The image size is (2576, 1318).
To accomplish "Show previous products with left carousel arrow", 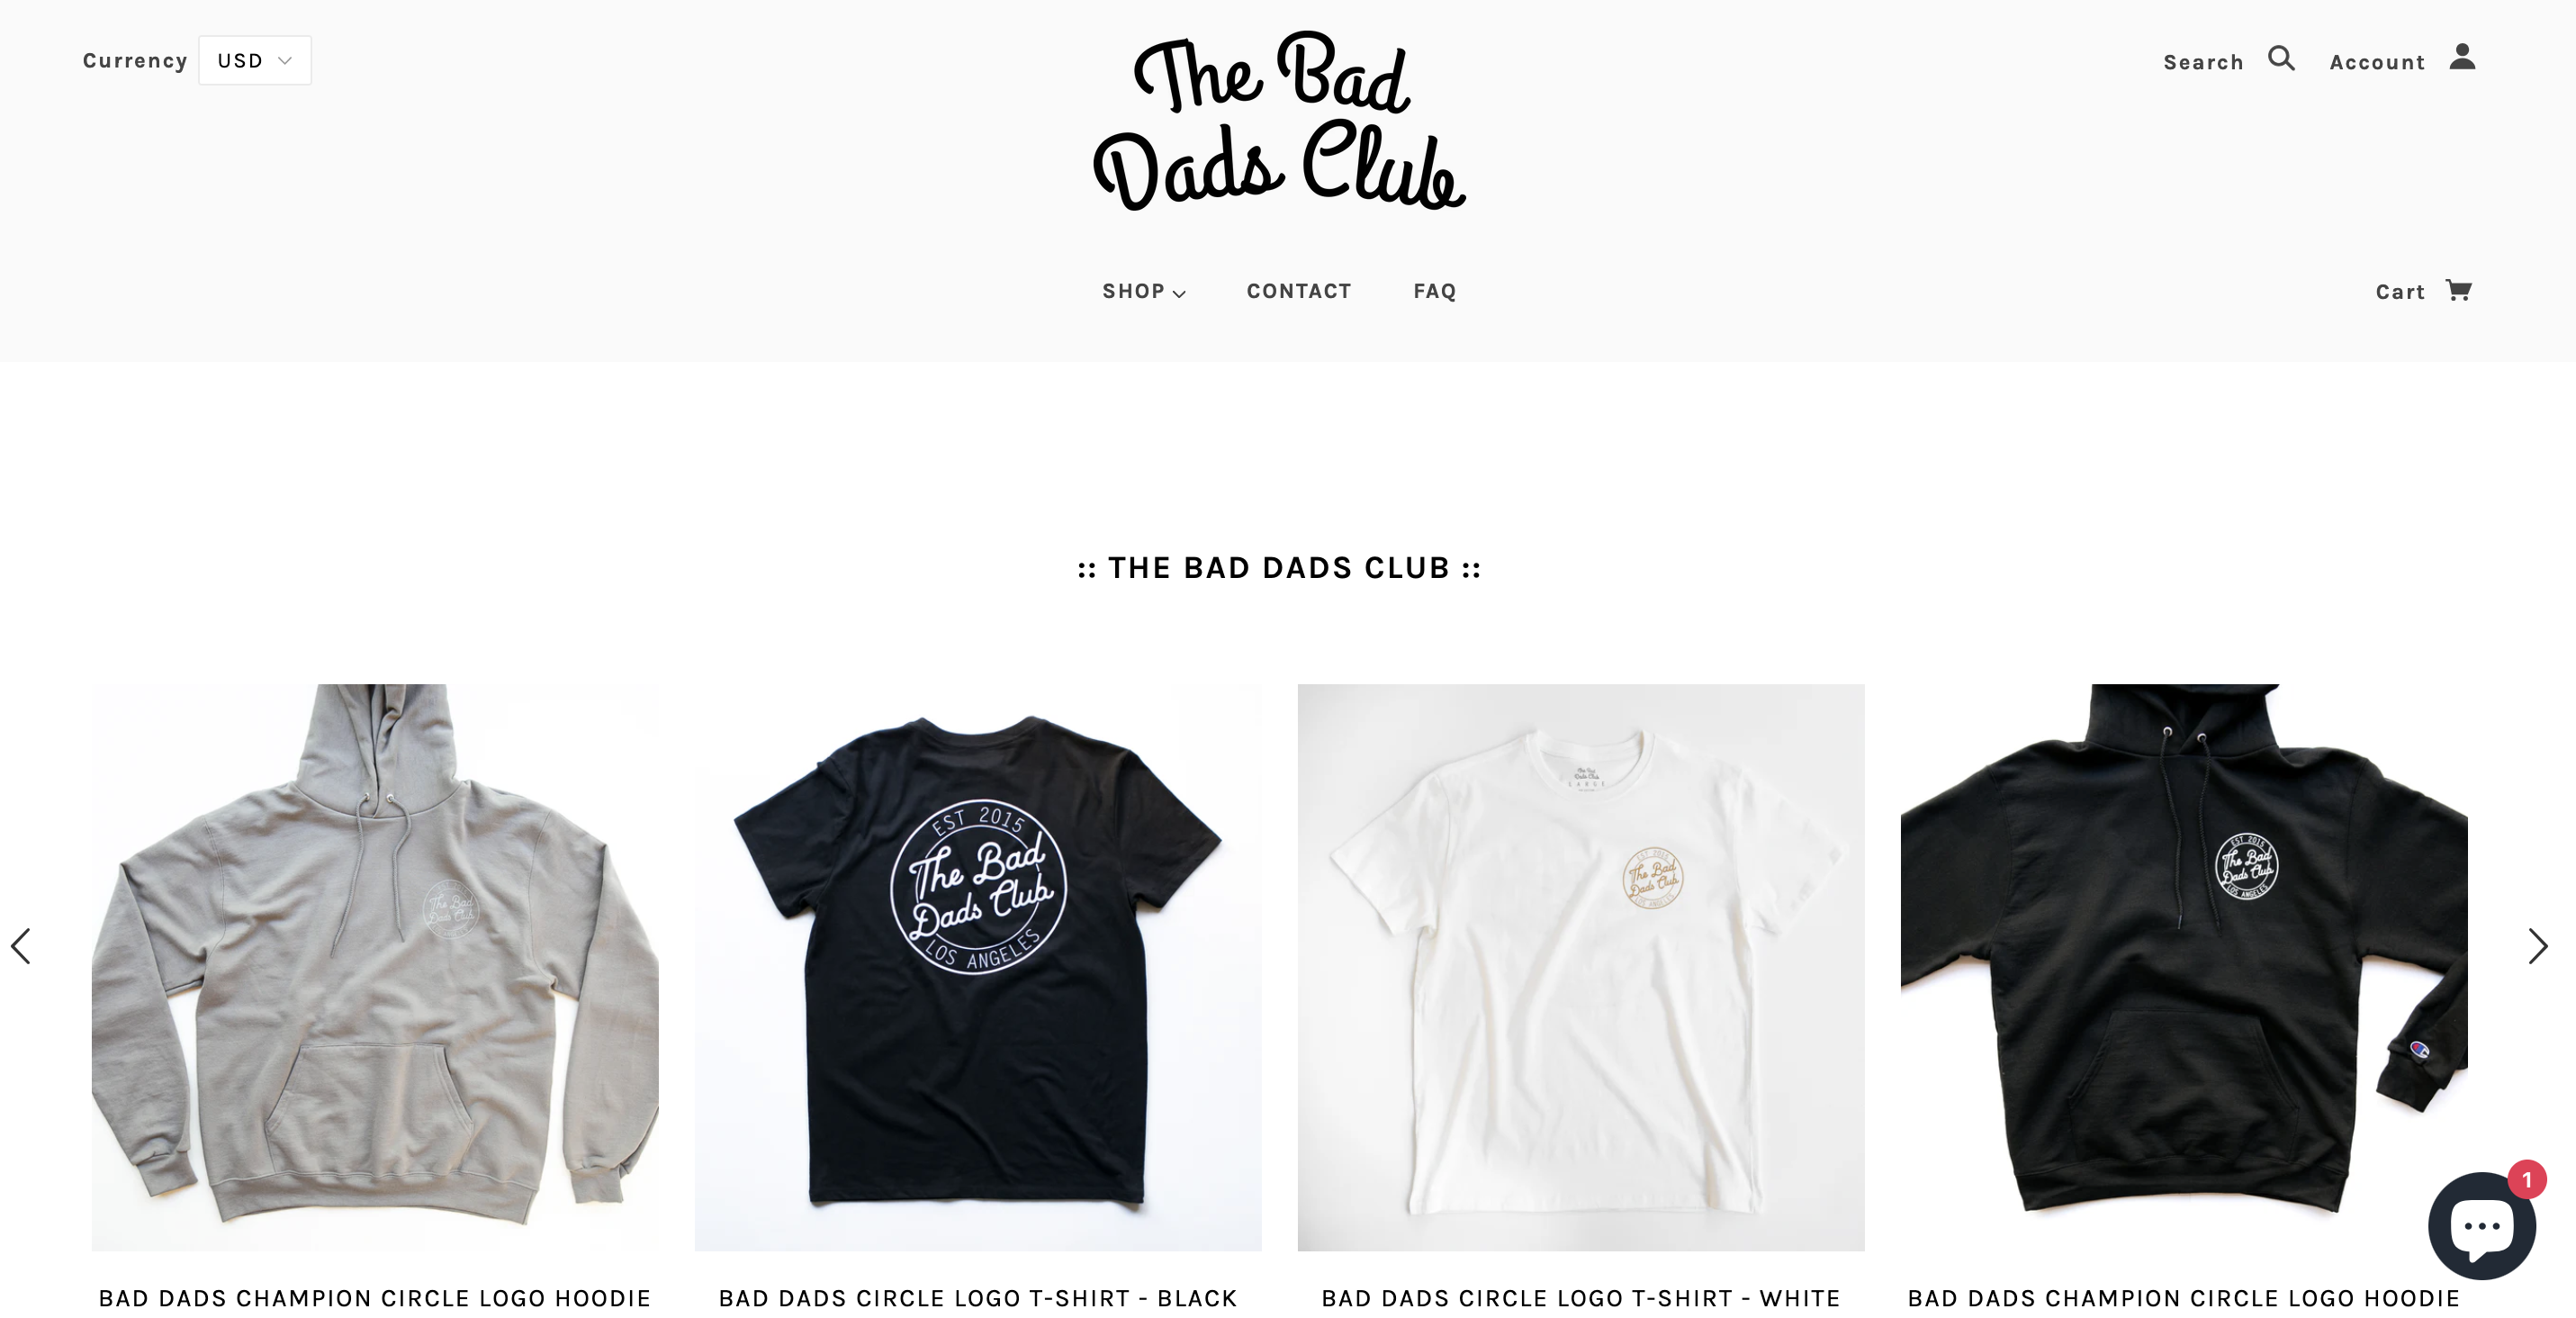I will [x=21, y=946].
